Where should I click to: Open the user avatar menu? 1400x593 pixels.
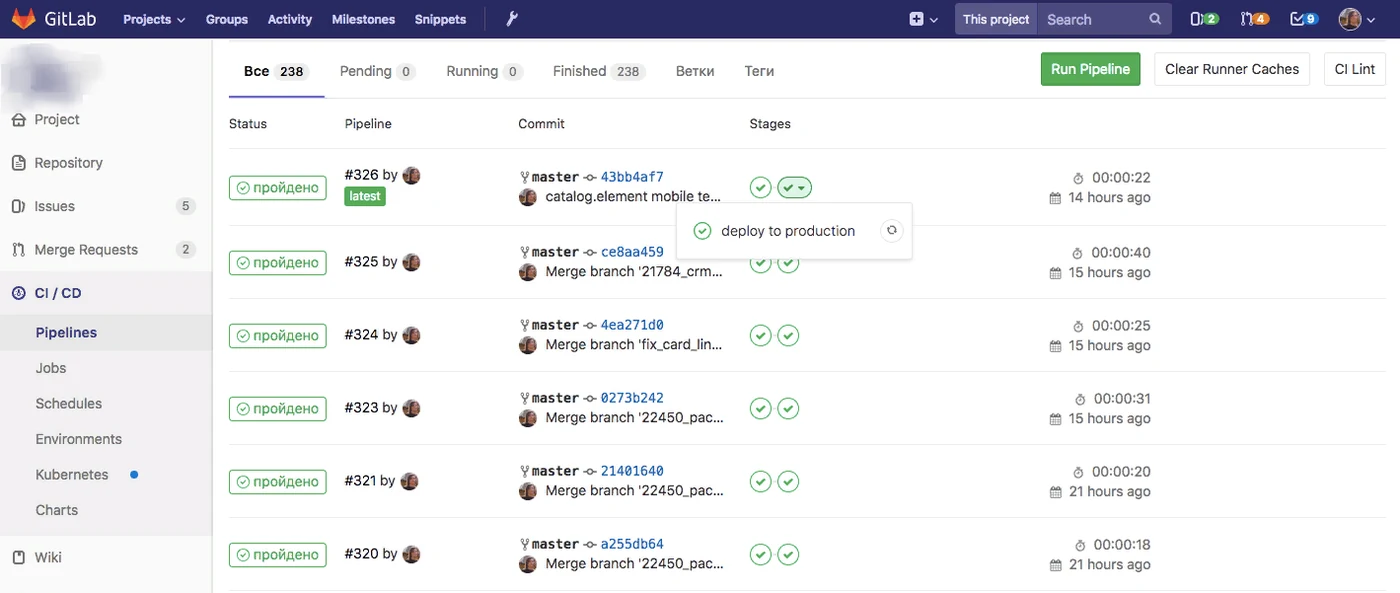[1358, 19]
